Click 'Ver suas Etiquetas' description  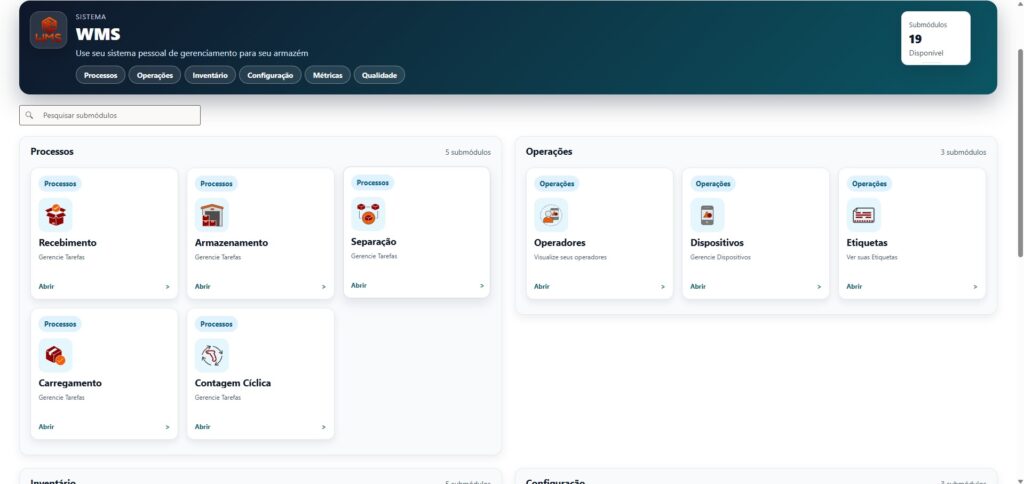(872, 257)
